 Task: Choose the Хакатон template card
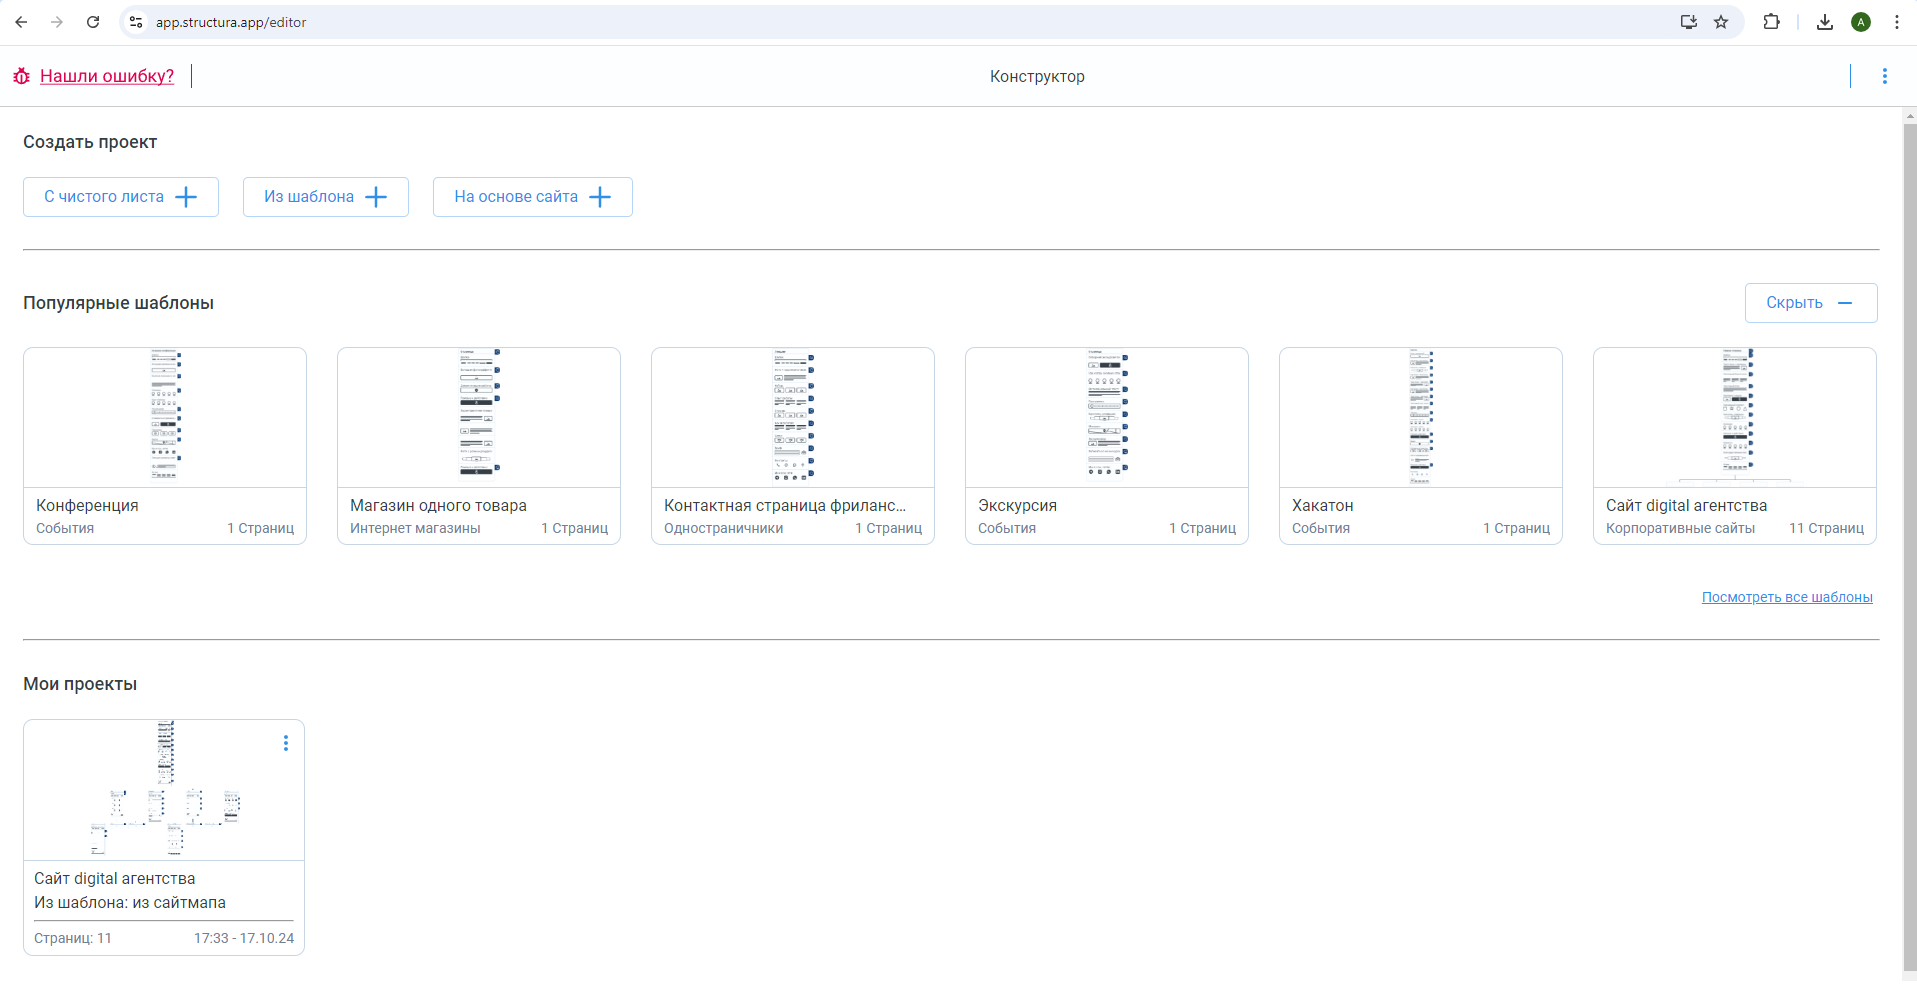click(x=1420, y=445)
